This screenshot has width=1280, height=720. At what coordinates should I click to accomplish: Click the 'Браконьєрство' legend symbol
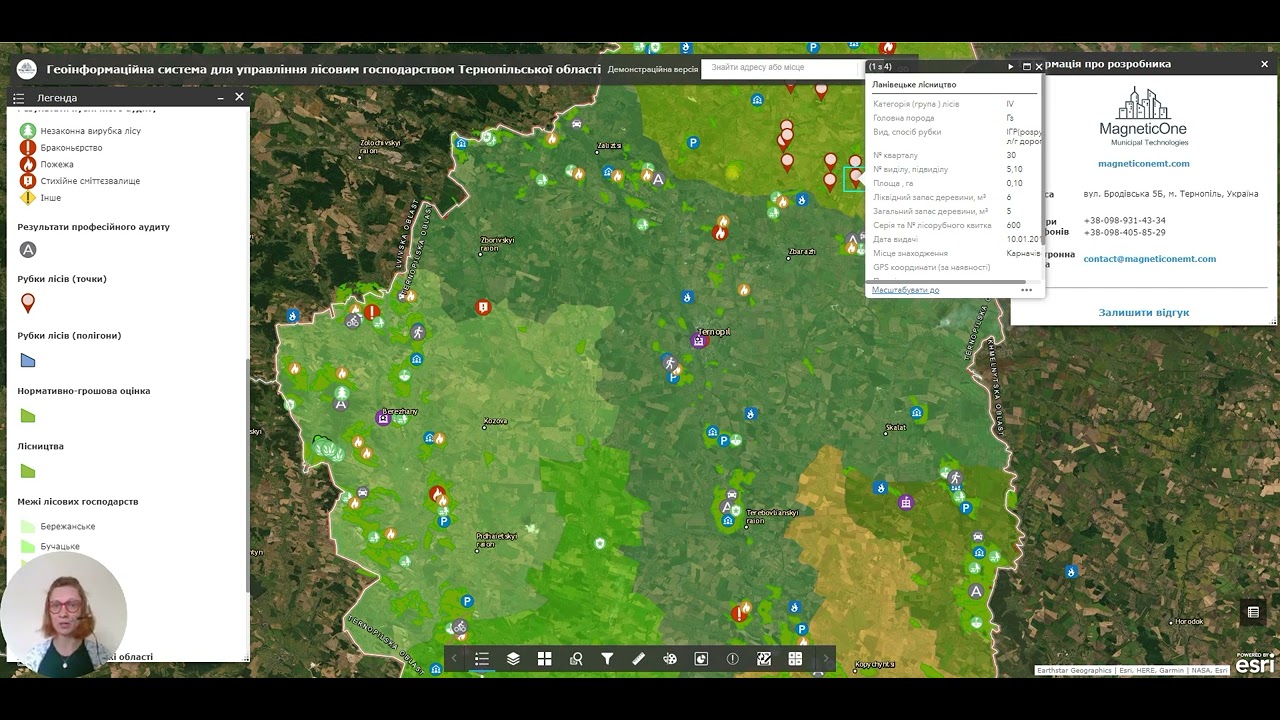tap(28, 148)
